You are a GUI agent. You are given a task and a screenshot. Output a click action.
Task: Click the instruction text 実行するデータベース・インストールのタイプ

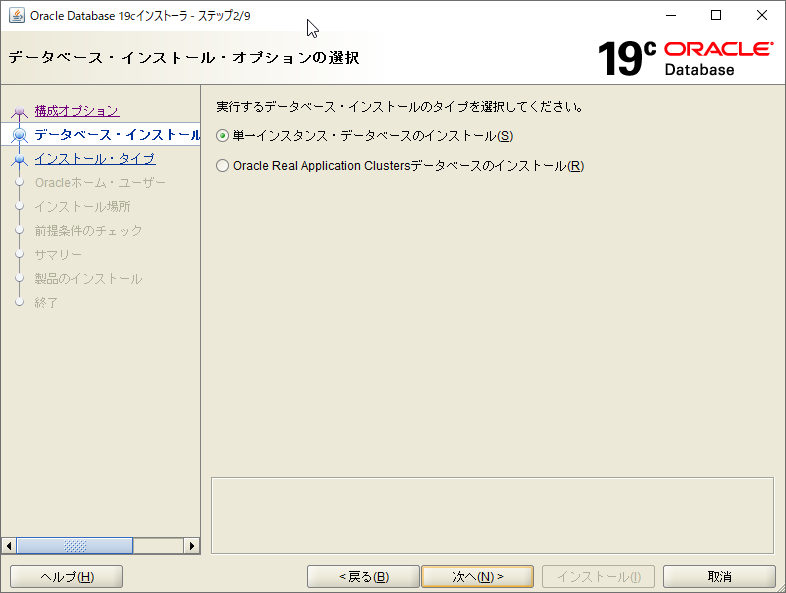pos(399,107)
